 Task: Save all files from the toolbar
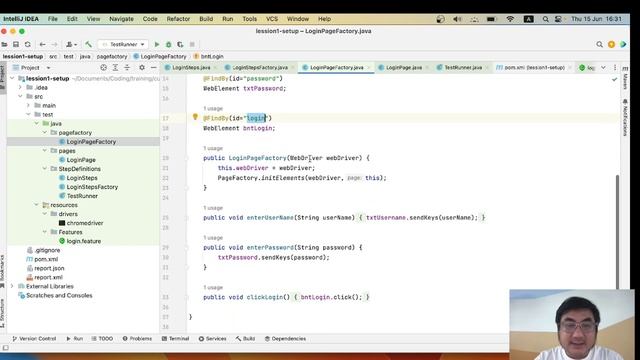pyautogui.click(x=16, y=44)
